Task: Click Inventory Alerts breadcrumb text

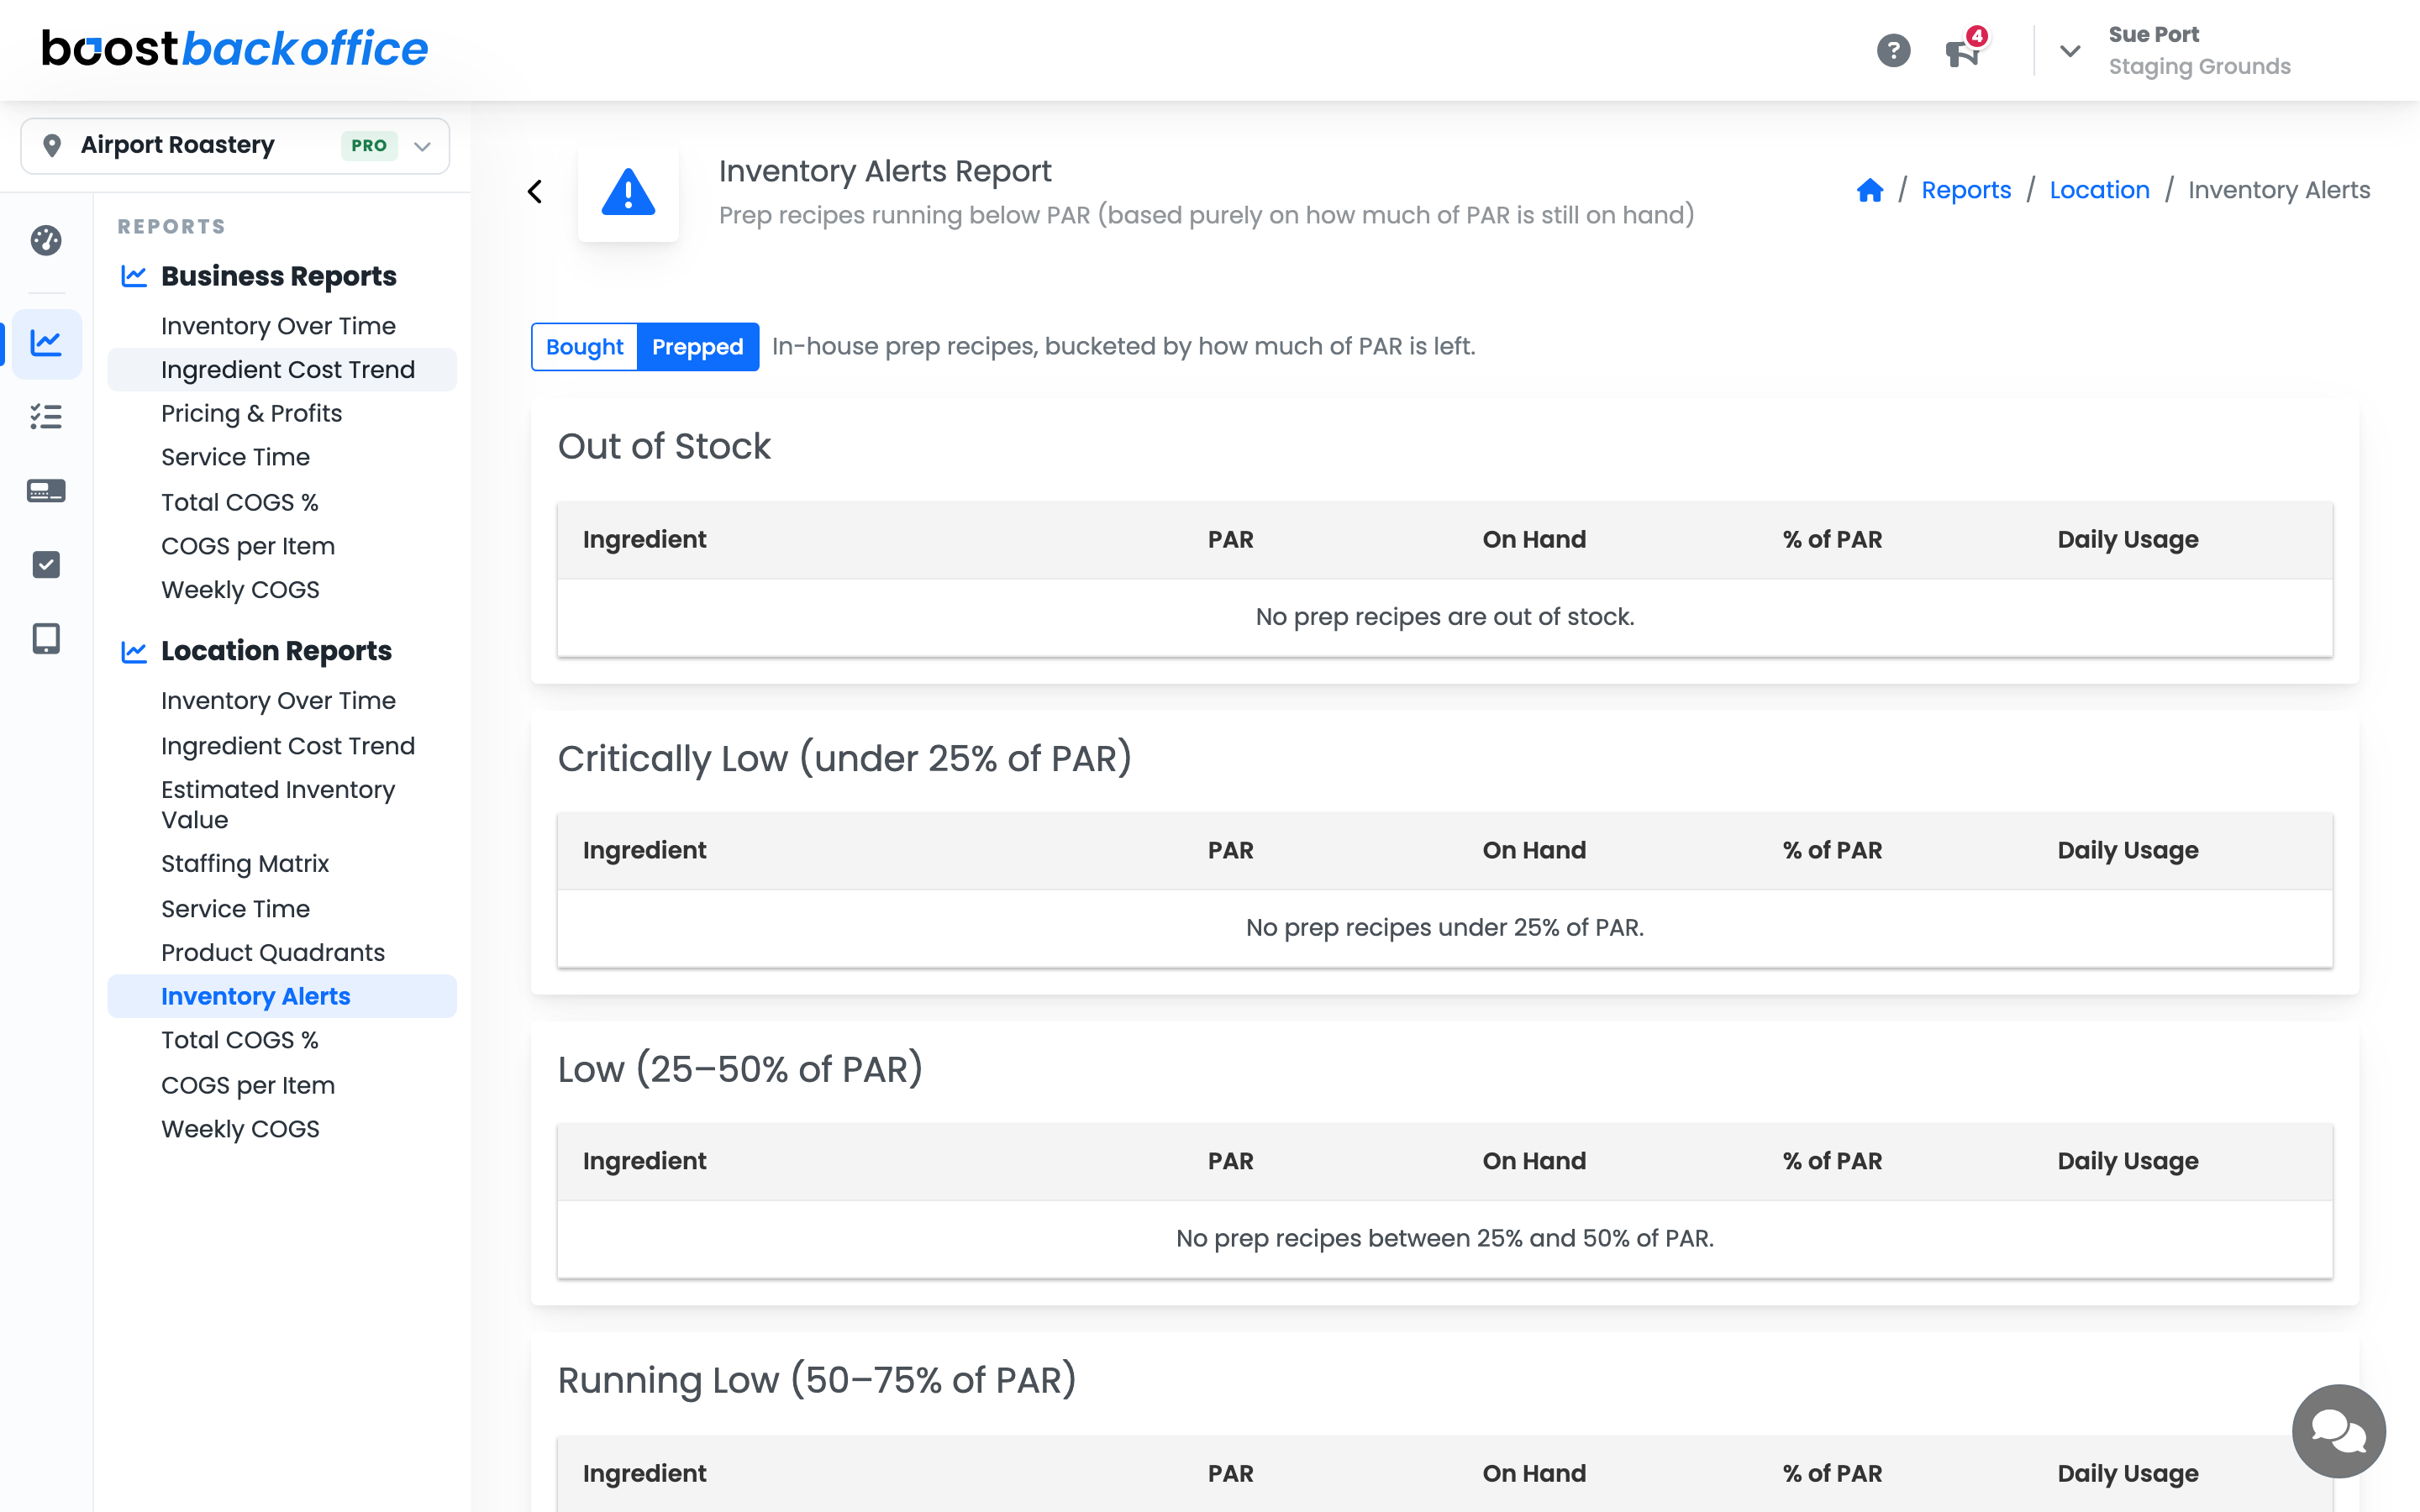Action: coord(2278,190)
